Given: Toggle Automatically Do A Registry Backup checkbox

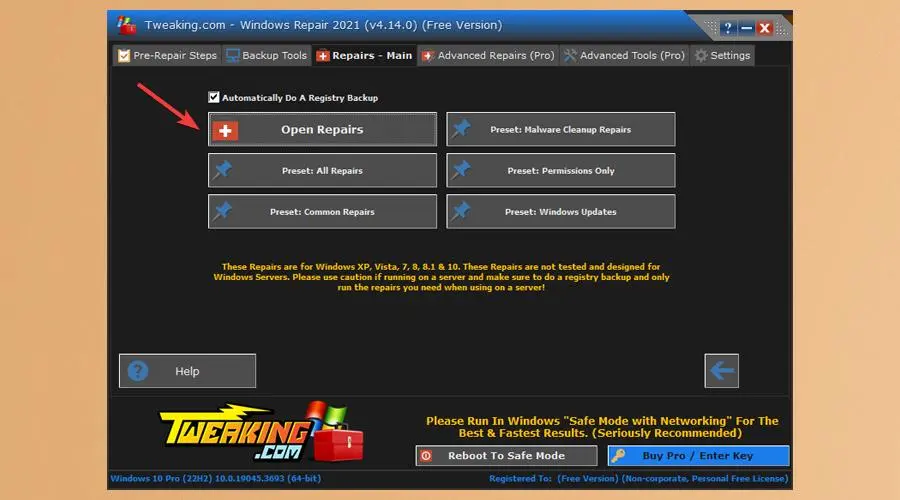Looking at the screenshot, I should click(x=214, y=98).
